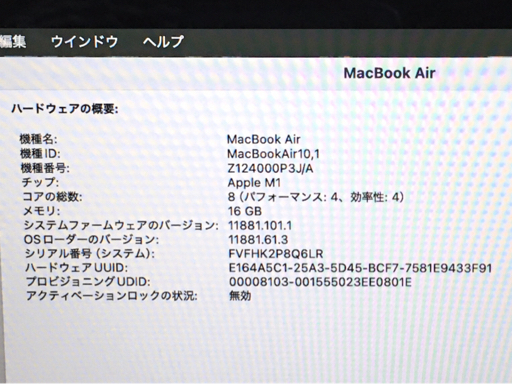The width and height of the screenshot is (512, 384).
Task: Click firmware version 11881.101.1
Action: click(260, 226)
